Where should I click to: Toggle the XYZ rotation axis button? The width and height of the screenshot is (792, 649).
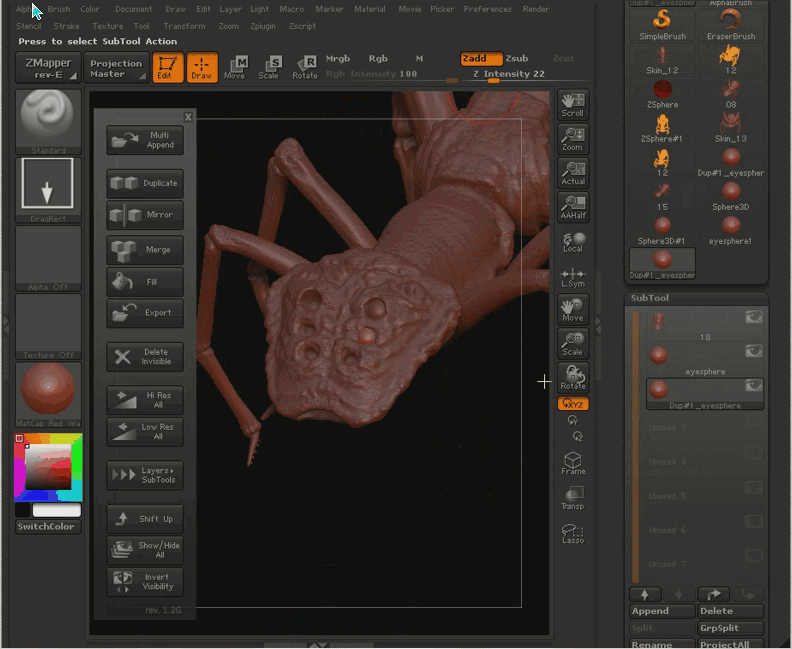click(x=572, y=404)
